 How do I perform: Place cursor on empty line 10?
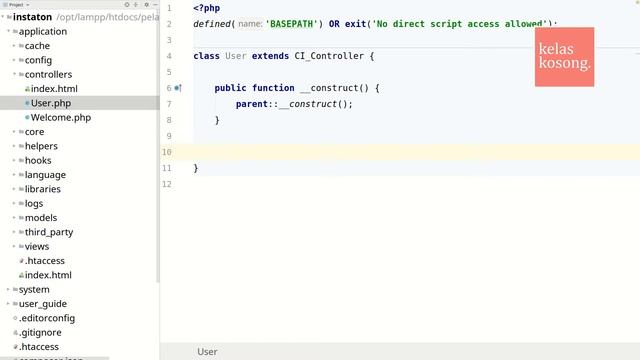click(400, 152)
